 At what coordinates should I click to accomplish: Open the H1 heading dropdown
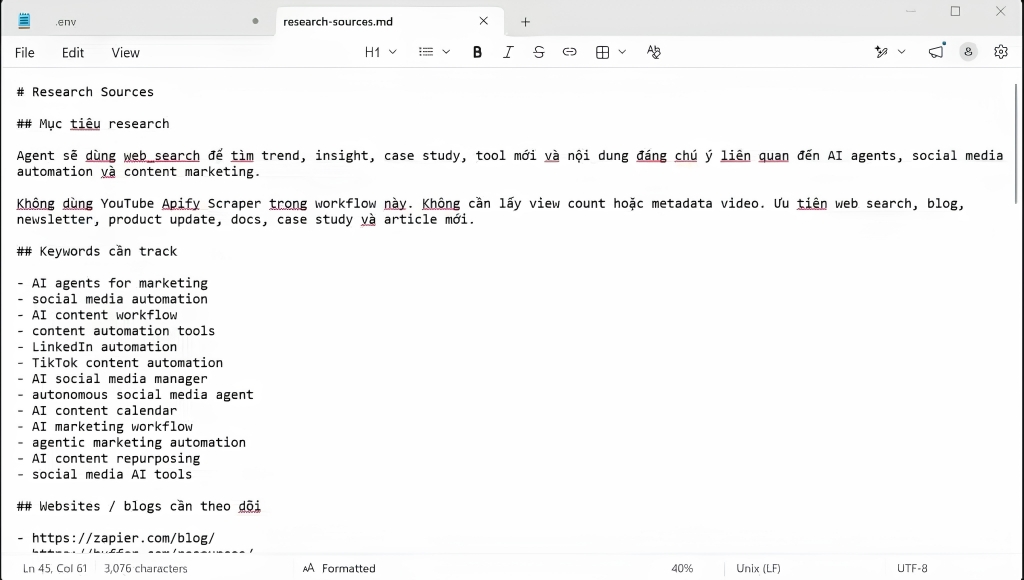click(x=380, y=52)
